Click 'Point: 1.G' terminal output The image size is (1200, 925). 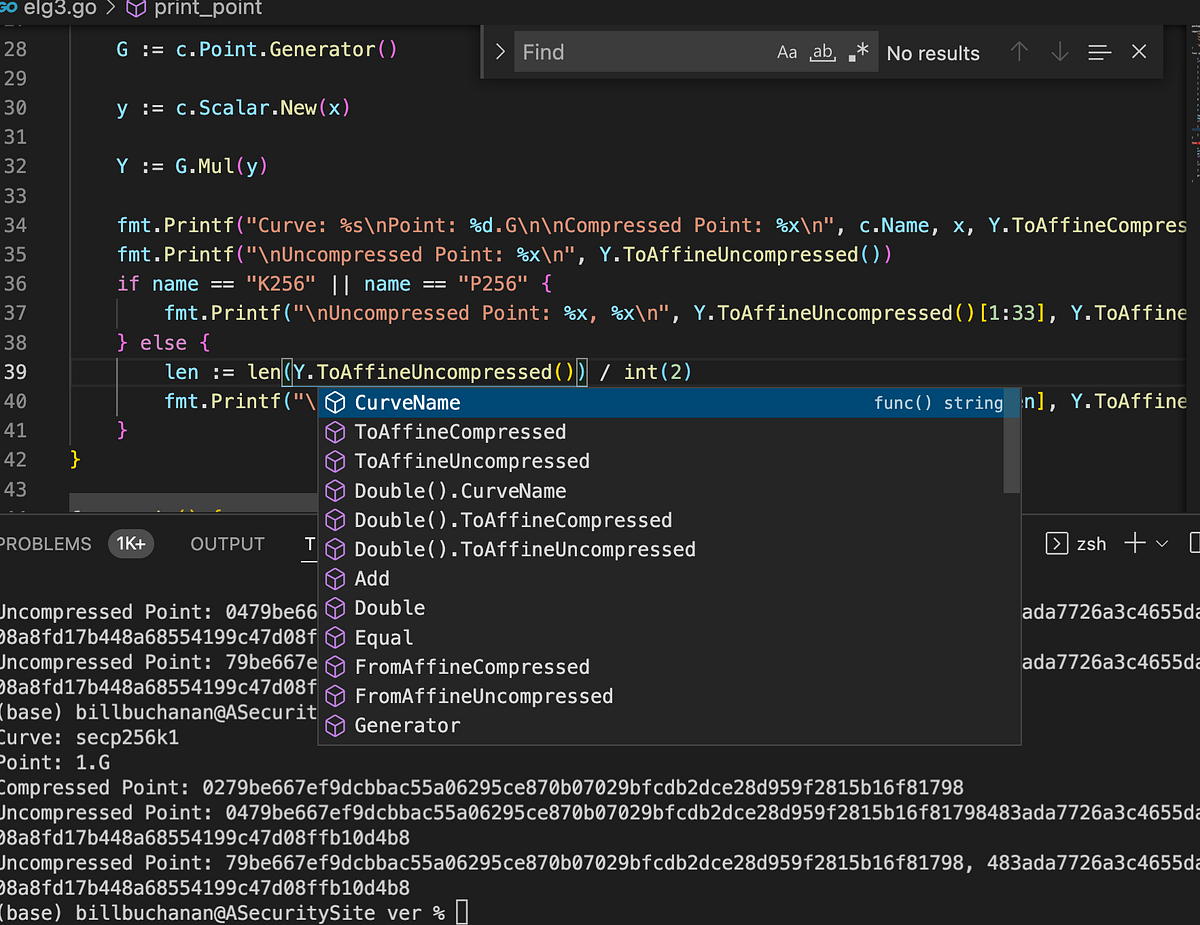tap(55, 763)
